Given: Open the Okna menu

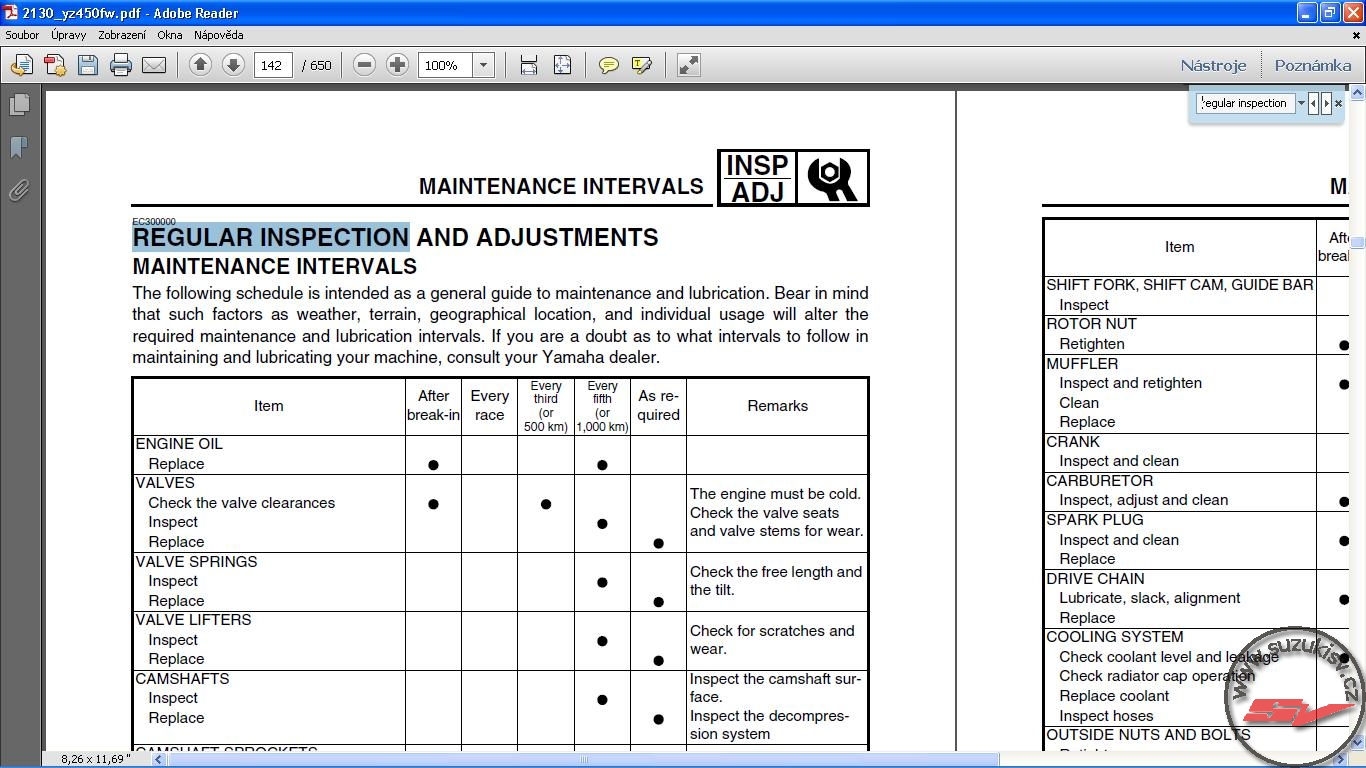Looking at the screenshot, I should point(170,35).
